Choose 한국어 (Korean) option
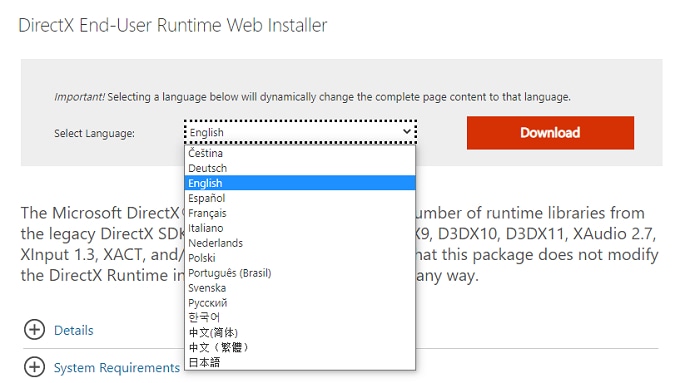Image resolution: width=700 pixels, height=383 pixels. pos(300,317)
